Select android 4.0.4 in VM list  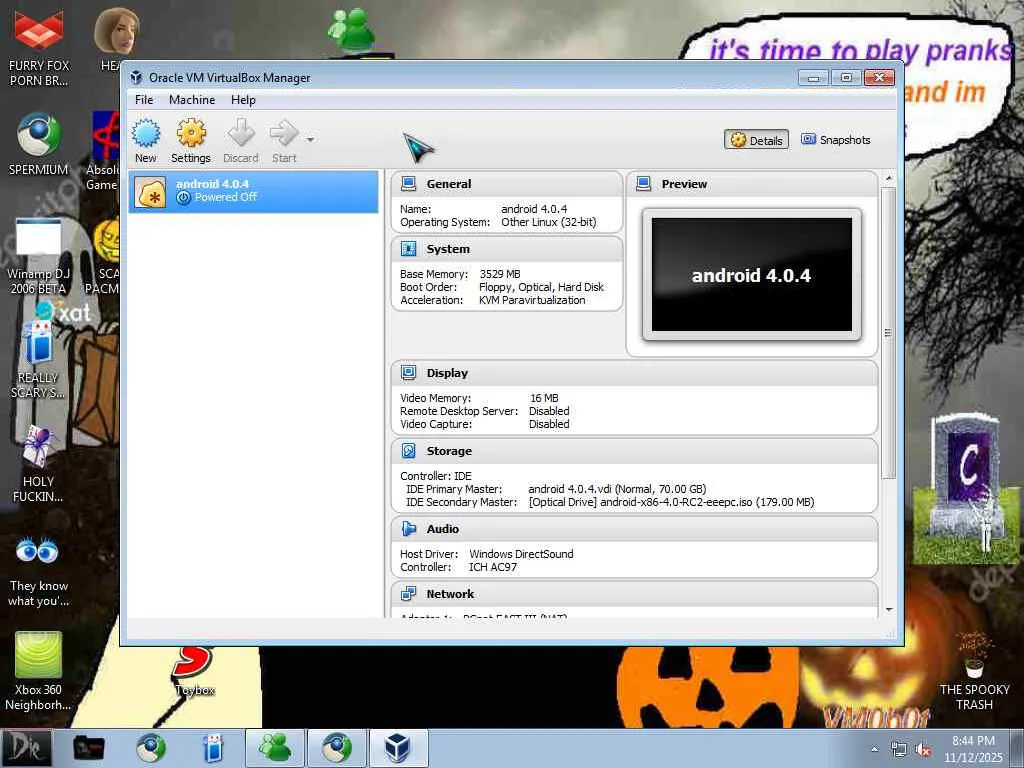(x=253, y=192)
